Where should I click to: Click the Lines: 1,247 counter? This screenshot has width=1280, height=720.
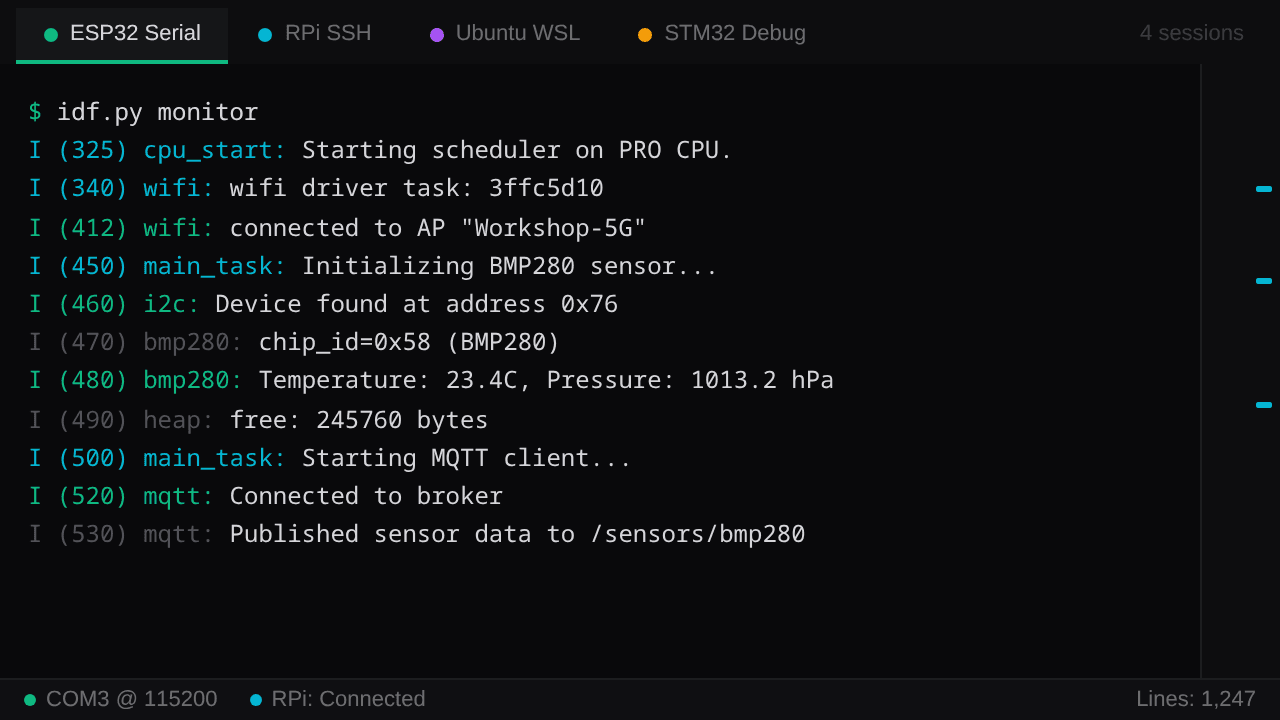click(1195, 699)
